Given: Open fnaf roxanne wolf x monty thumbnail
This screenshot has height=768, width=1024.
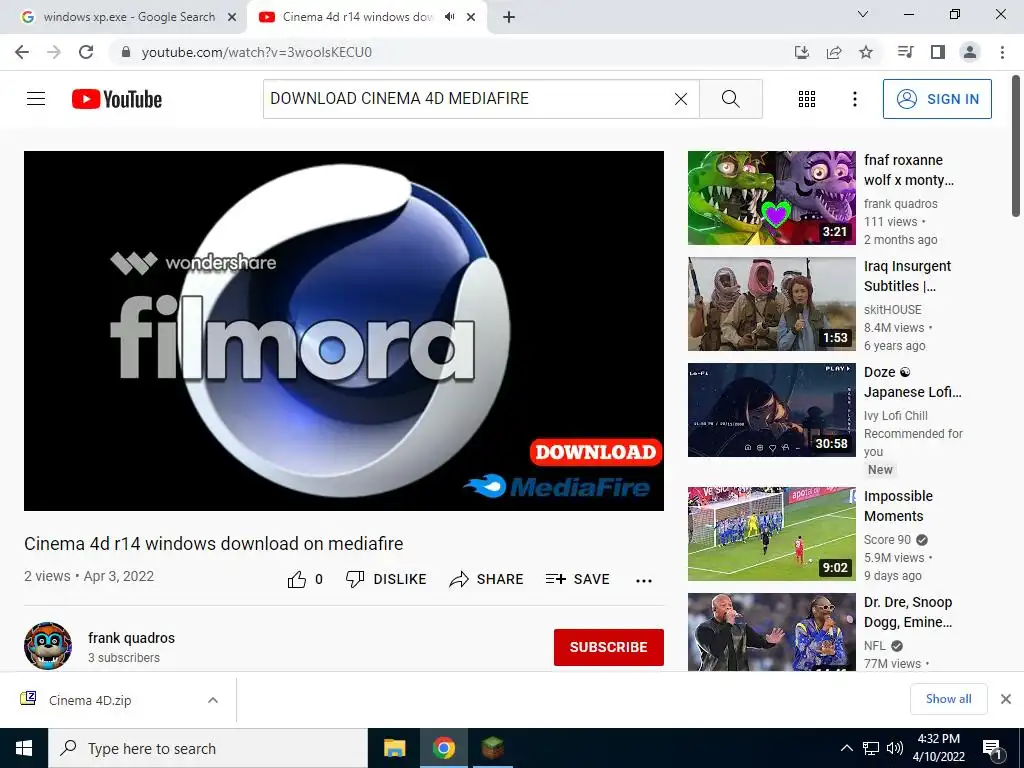Looking at the screenshot, I should pos(771,198).
